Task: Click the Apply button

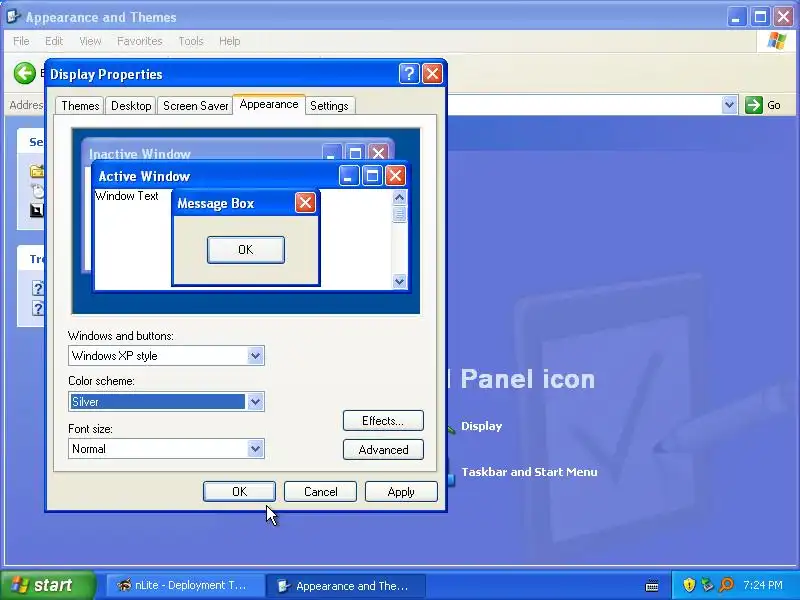Action: point(401,491)
